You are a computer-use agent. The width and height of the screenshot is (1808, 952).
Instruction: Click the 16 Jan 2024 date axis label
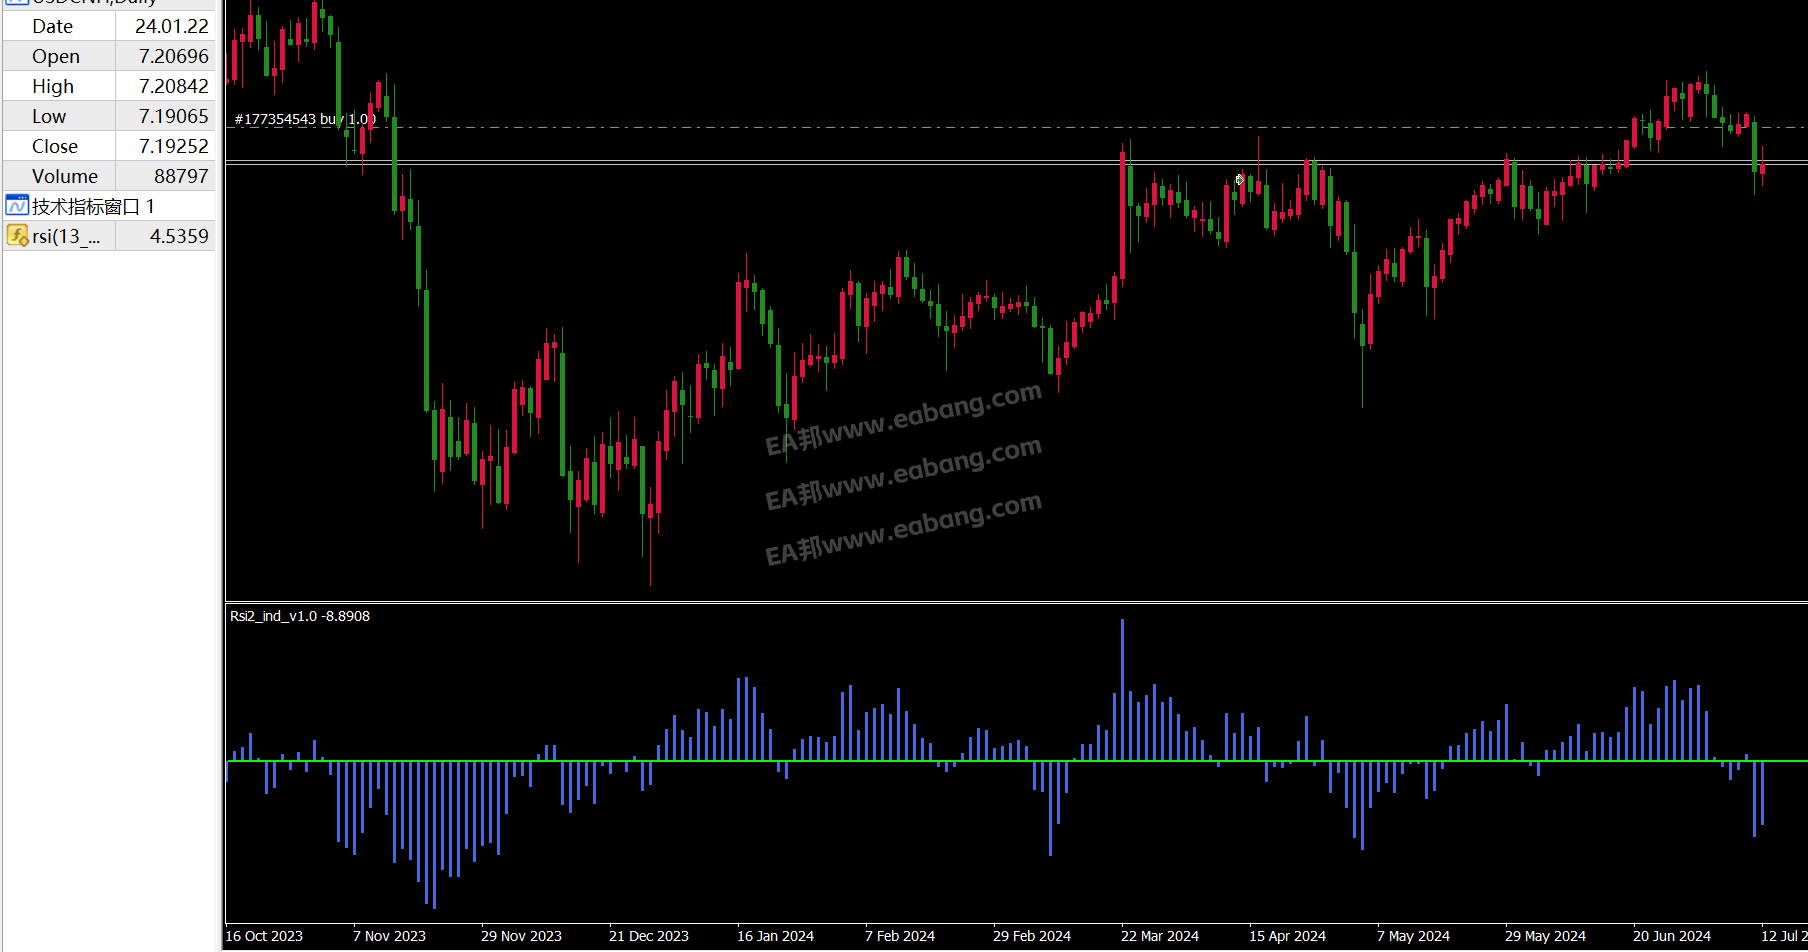[775, 936]
